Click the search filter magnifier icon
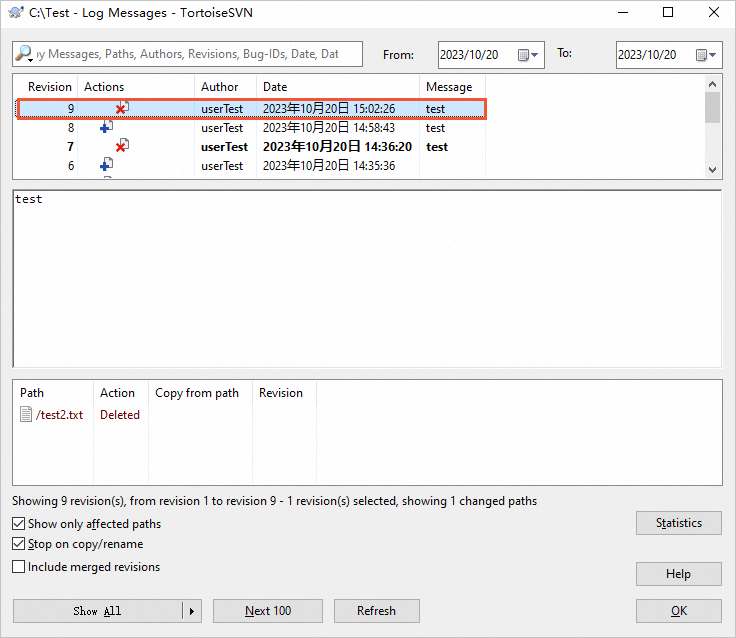Viewport: 736px width, 638px height. click(23, 54)
